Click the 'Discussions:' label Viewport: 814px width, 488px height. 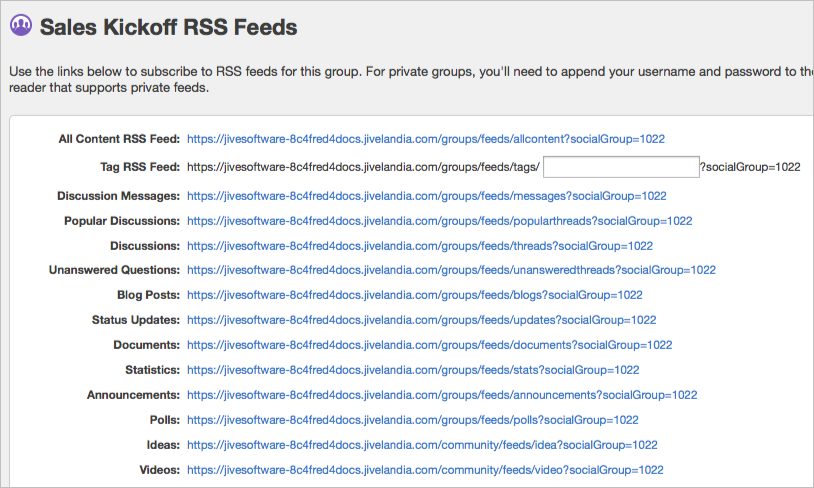pyautogui.click(x=145, y=246)
